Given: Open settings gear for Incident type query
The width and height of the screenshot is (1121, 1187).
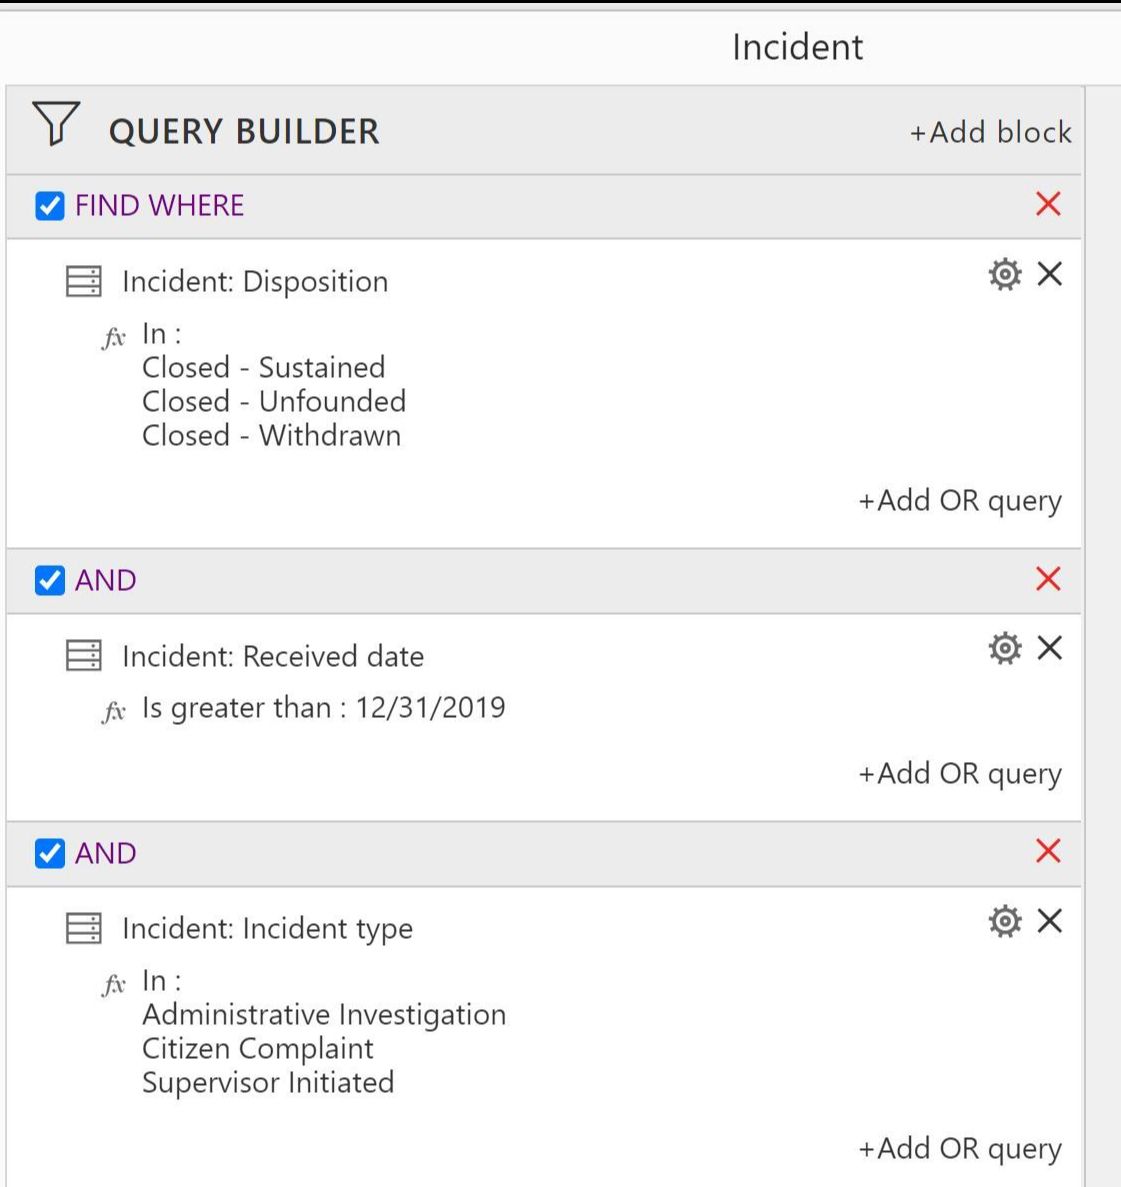Looking at the screenshot, I should (1005, 921).
